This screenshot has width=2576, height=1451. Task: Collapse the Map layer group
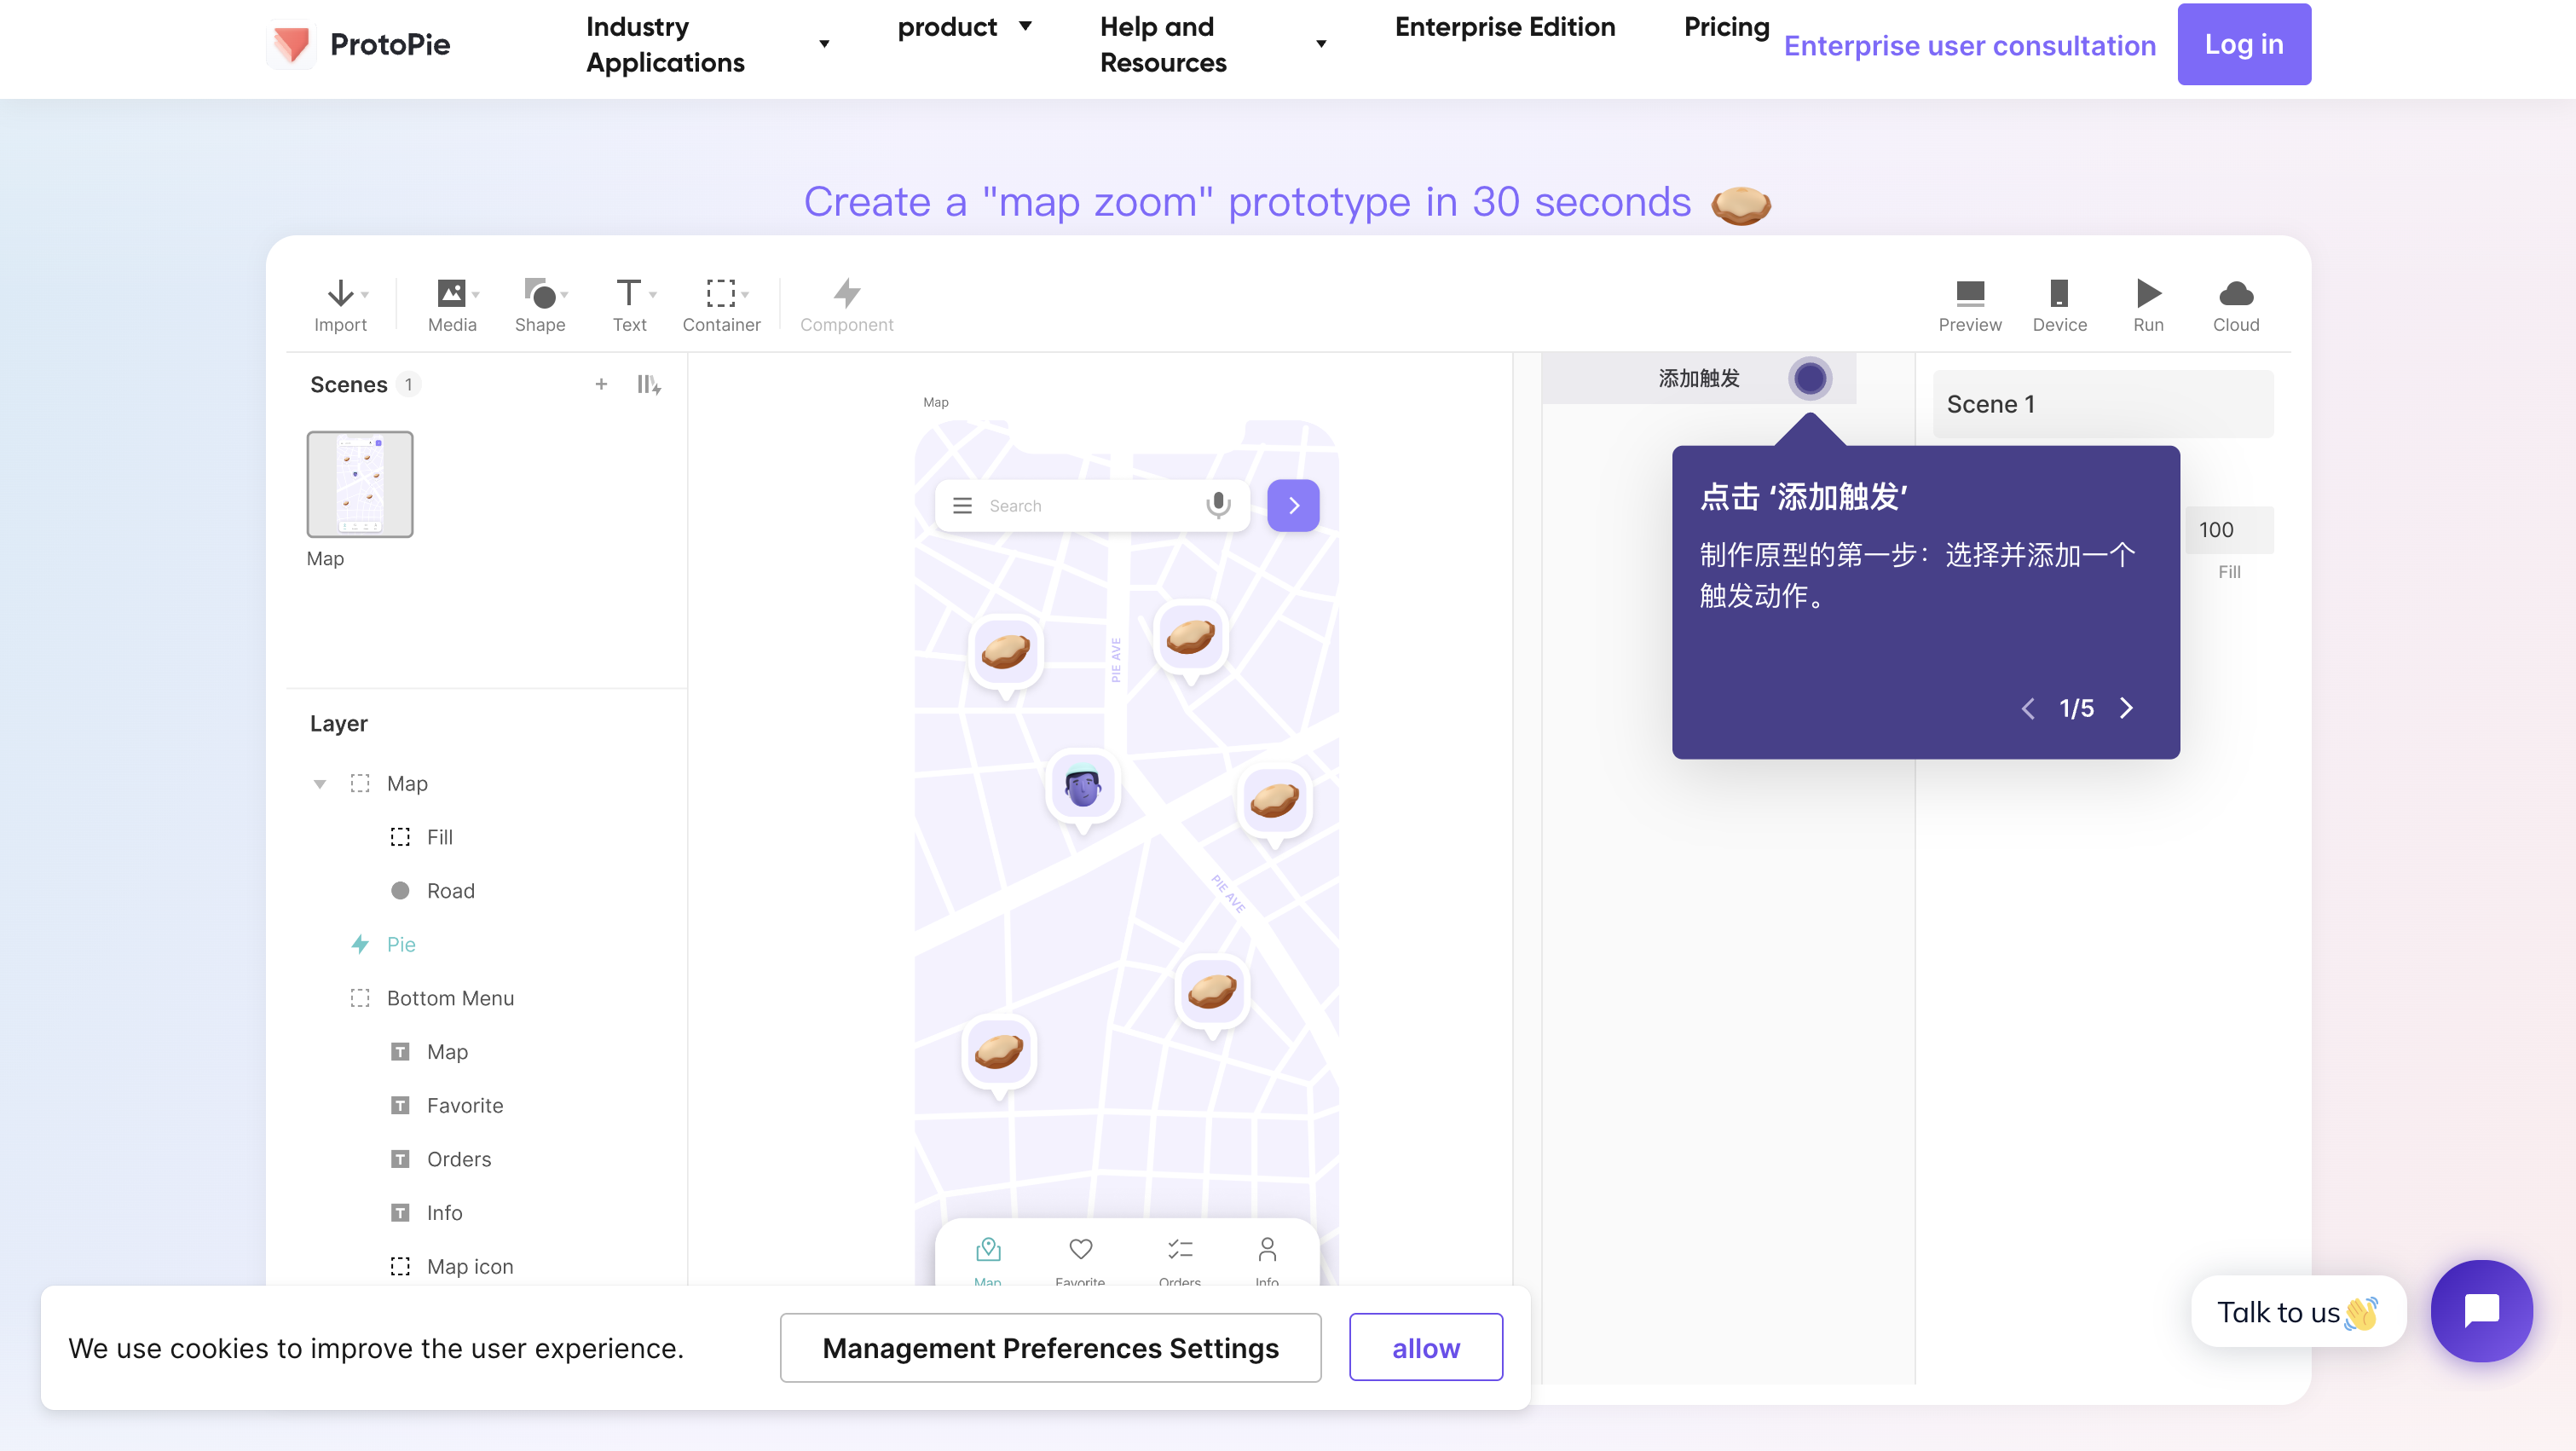320,784
